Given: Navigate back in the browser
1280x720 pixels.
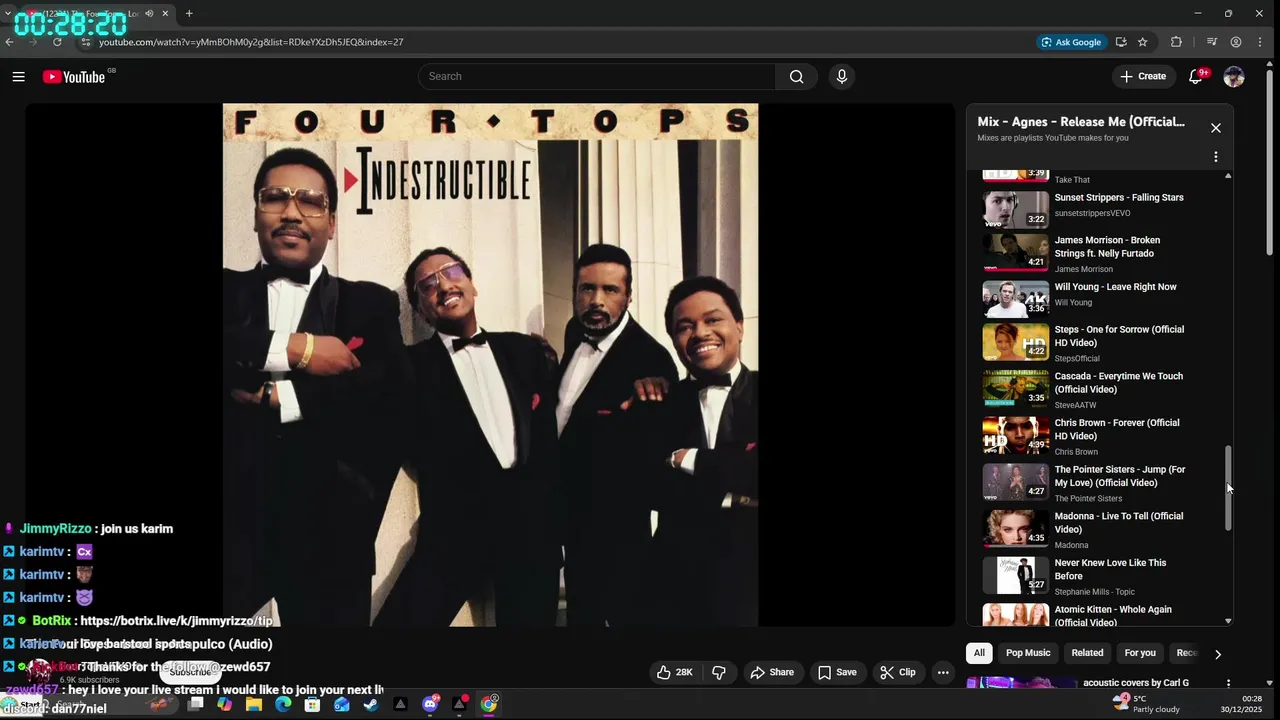Looking at the screenshot, I should pos(10,42).
